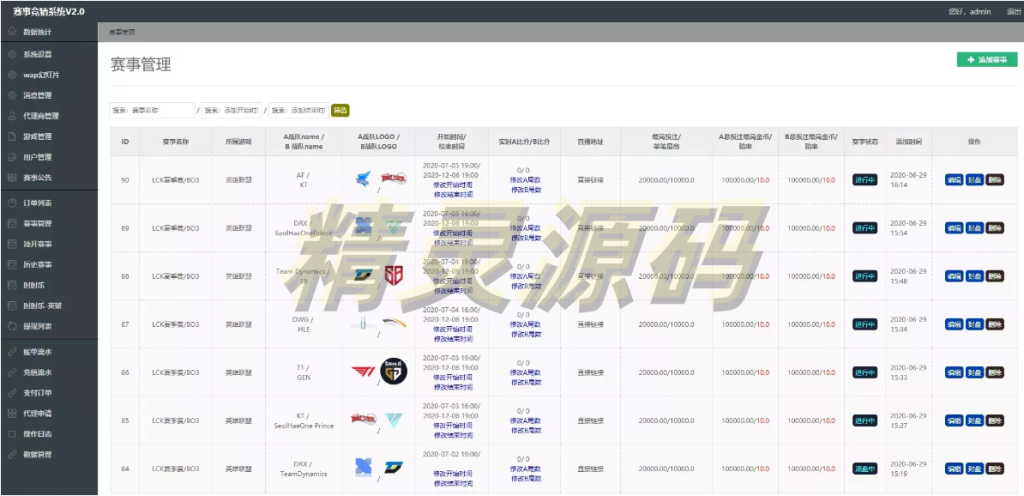Click the SB team logo in row 88
The width and height of the screenshot is (1024, 496).
click(394, 275)
